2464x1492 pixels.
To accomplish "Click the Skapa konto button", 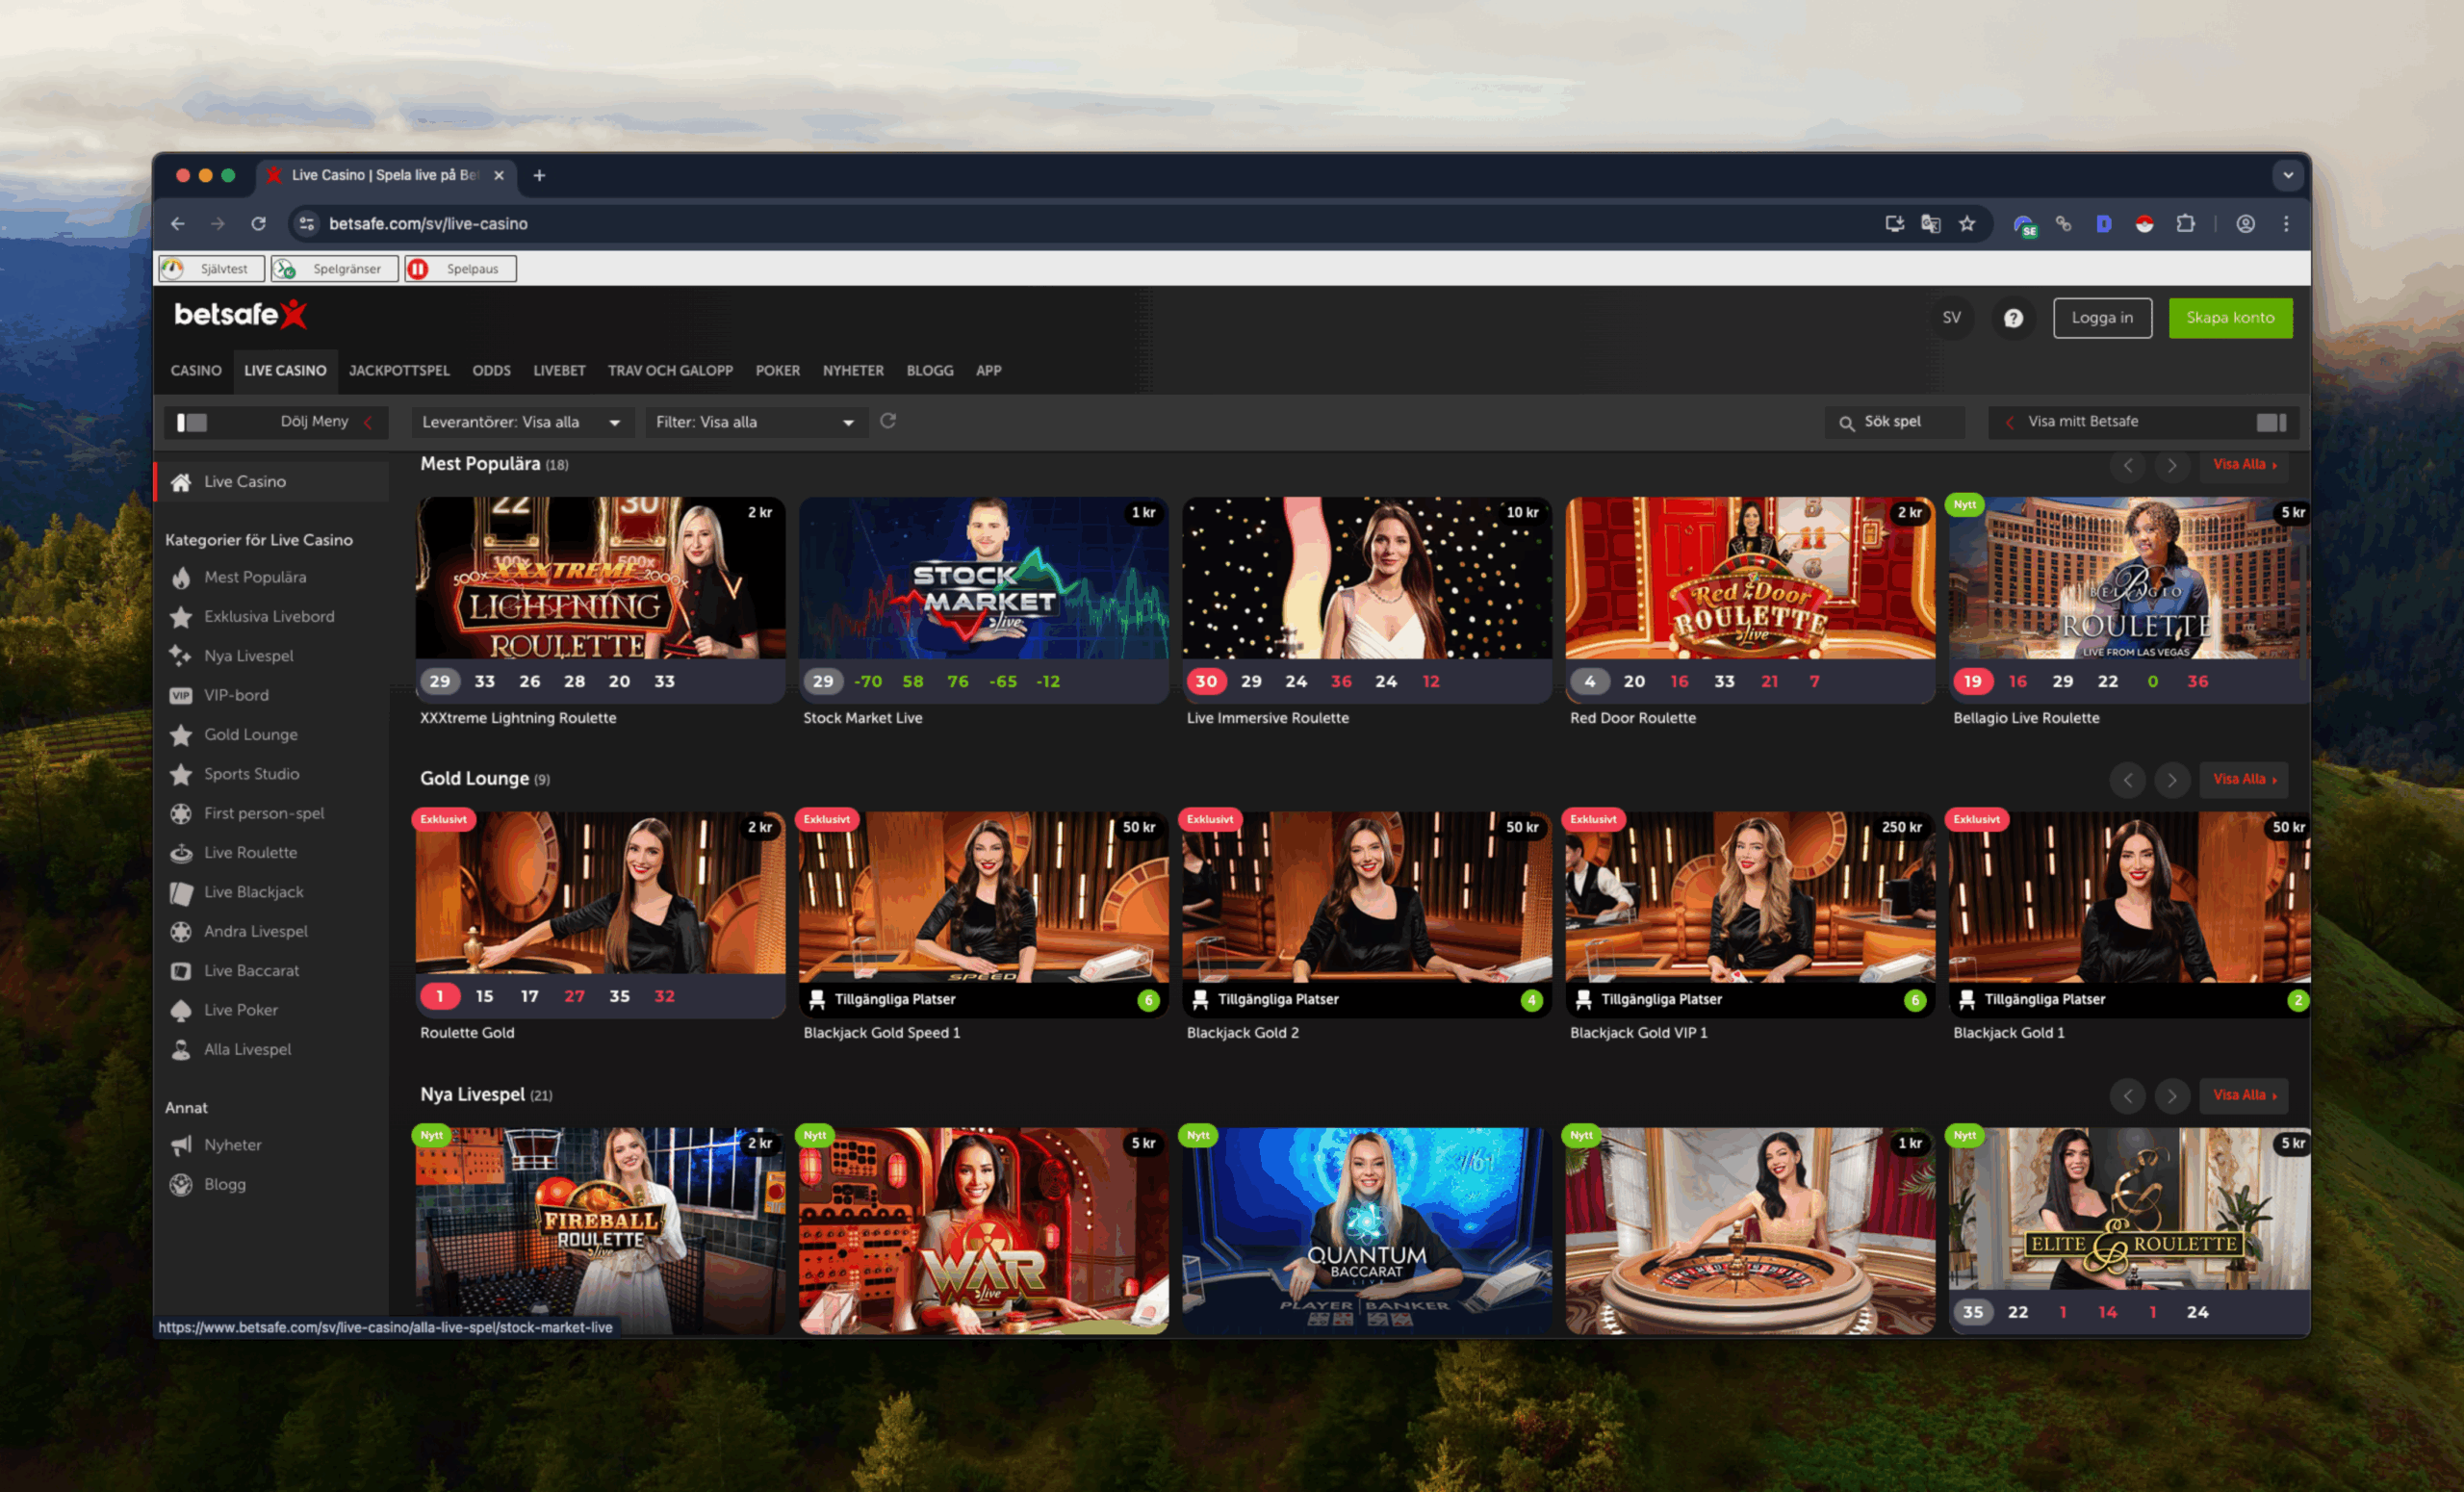I will coord(2230,318).
